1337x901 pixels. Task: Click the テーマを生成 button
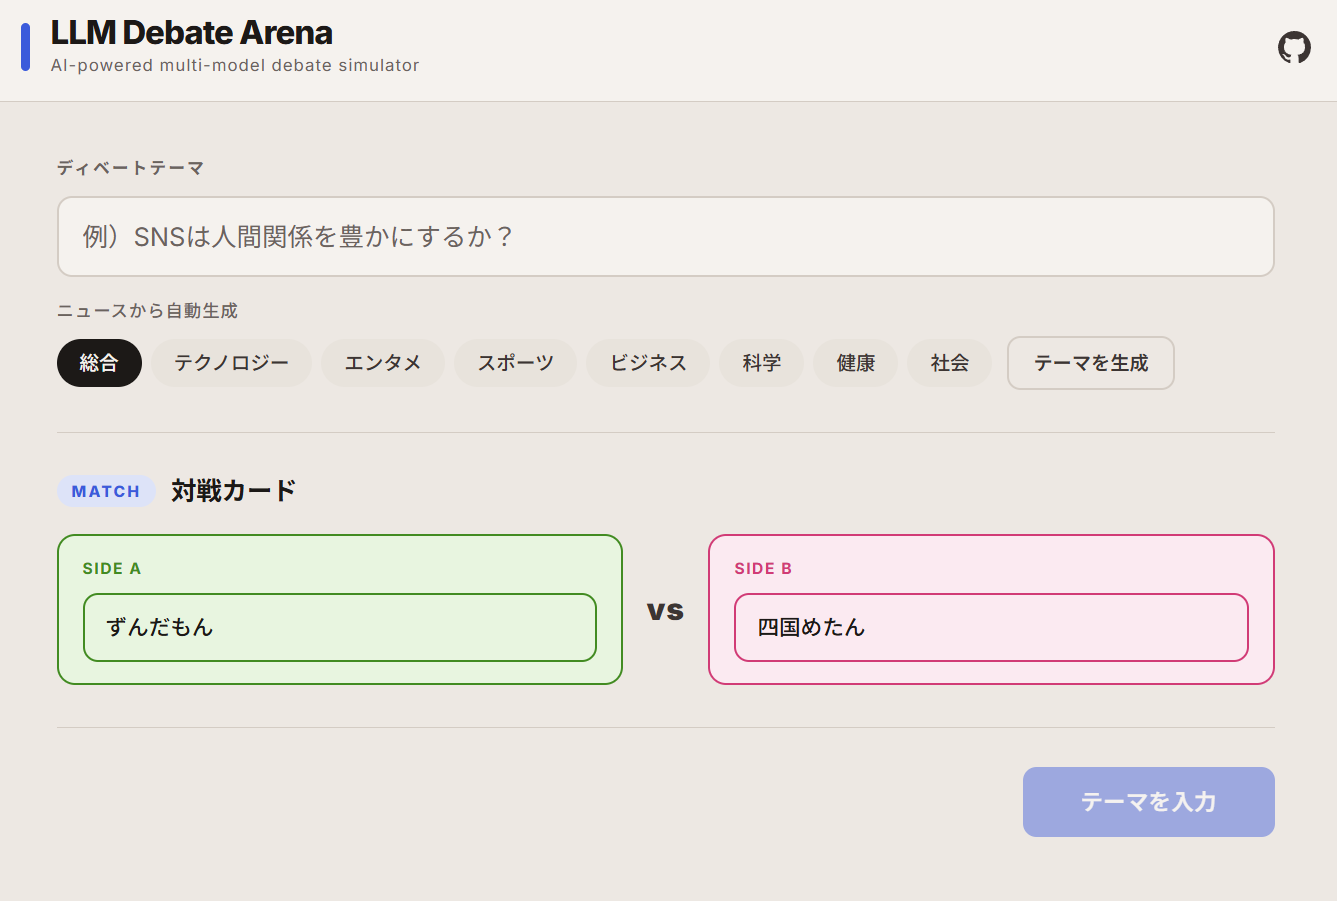click(x=1090, y=363)
